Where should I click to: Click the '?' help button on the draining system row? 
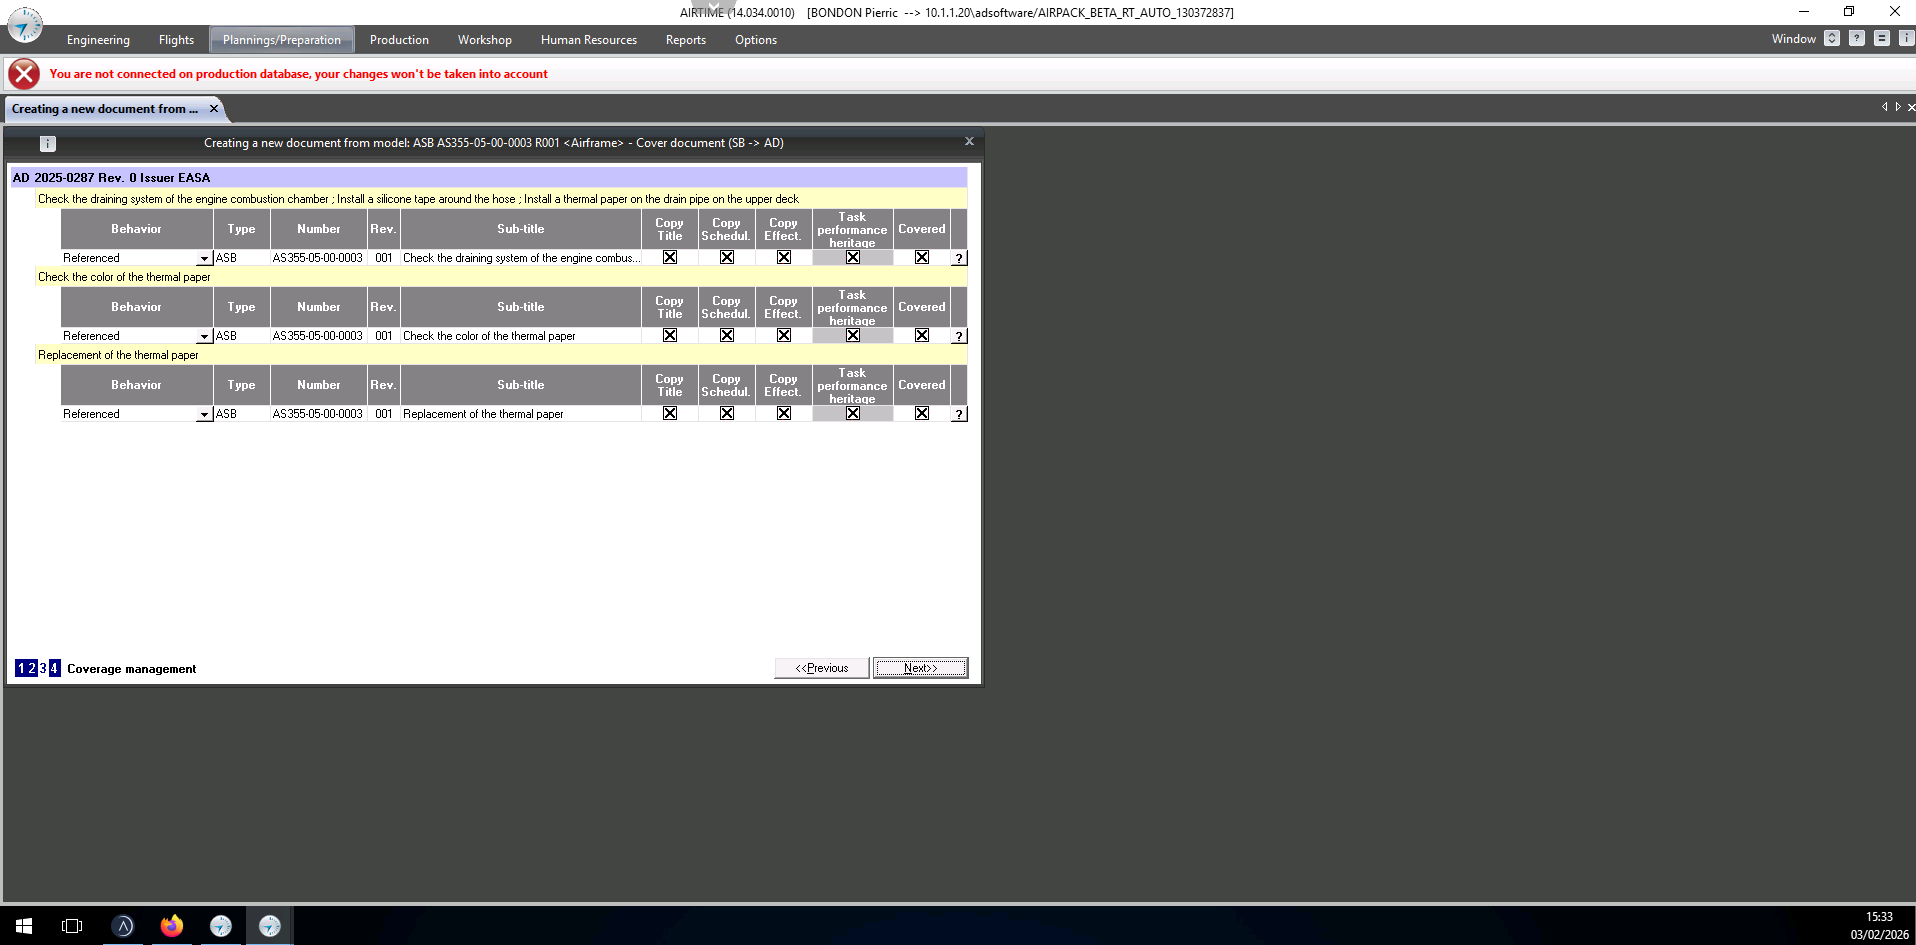(x=959, y=258)
